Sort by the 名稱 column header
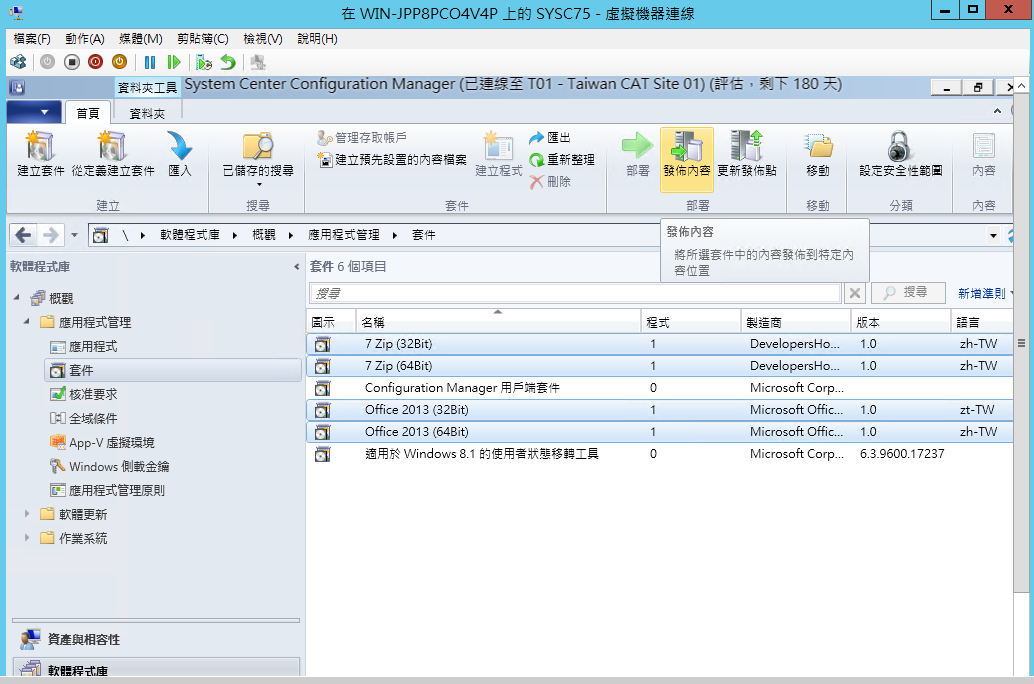The image size is (1034, 684). tap(498, 322)
